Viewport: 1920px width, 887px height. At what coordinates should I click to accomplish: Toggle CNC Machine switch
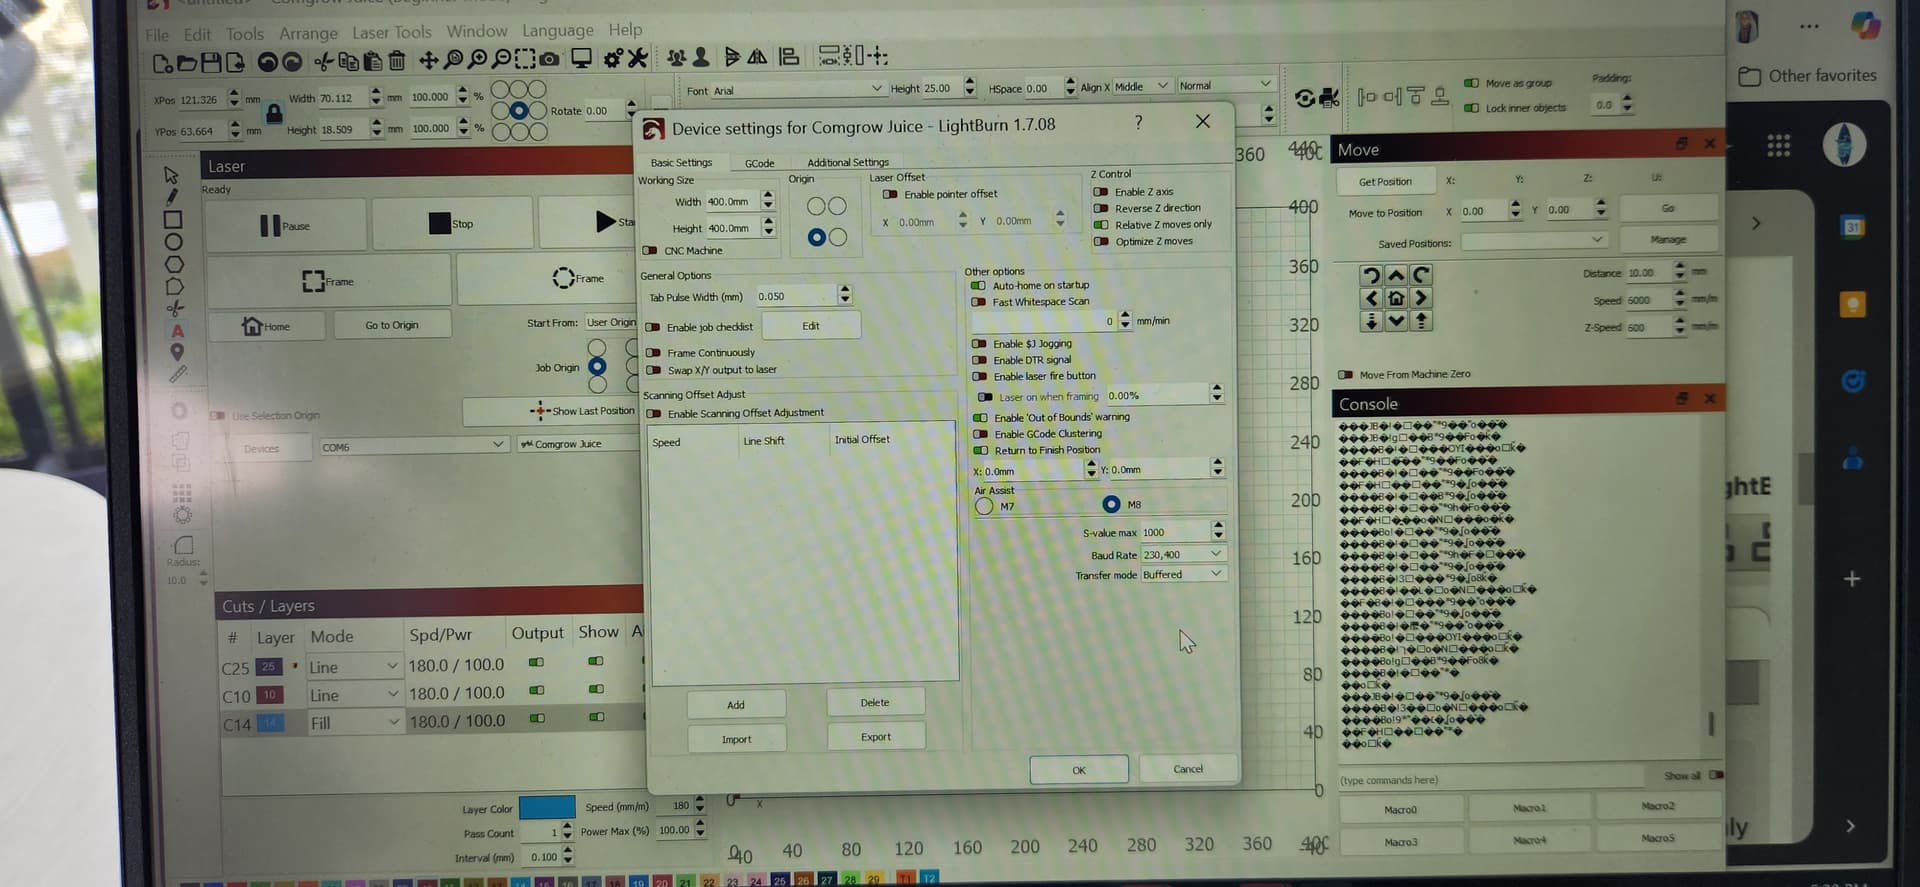point(650,250)
